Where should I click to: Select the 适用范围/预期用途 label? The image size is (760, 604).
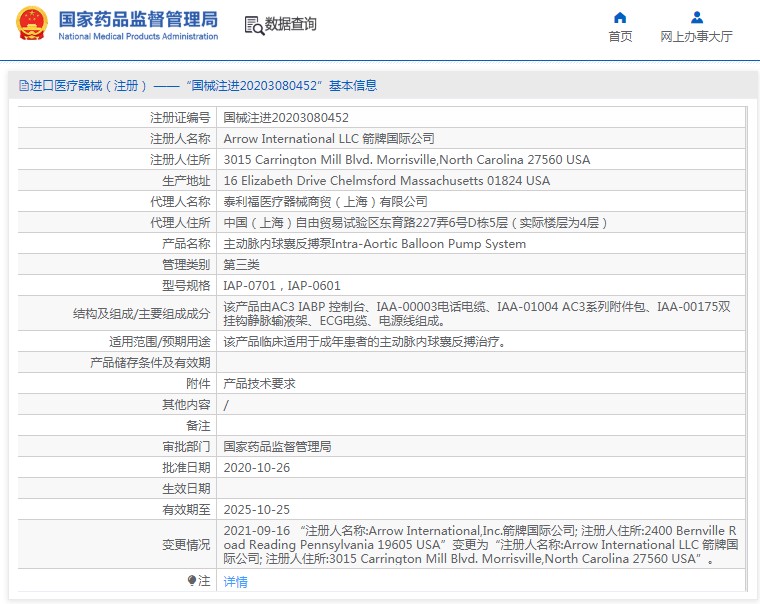[x=159, y=342]
